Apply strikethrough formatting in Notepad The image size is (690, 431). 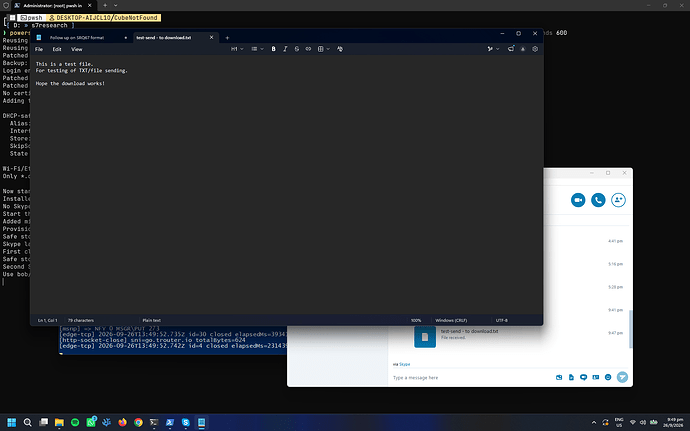point(297,49)
